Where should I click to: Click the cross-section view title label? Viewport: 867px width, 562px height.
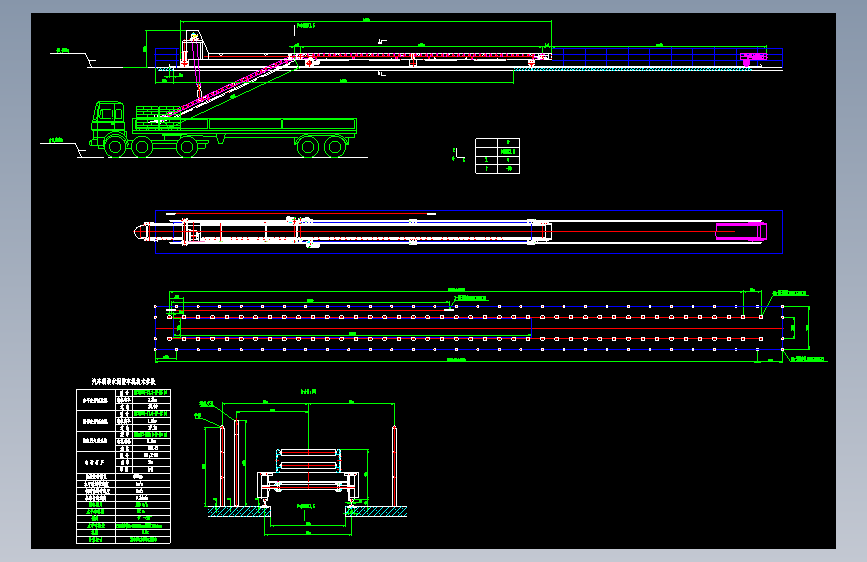pos(309,392)
